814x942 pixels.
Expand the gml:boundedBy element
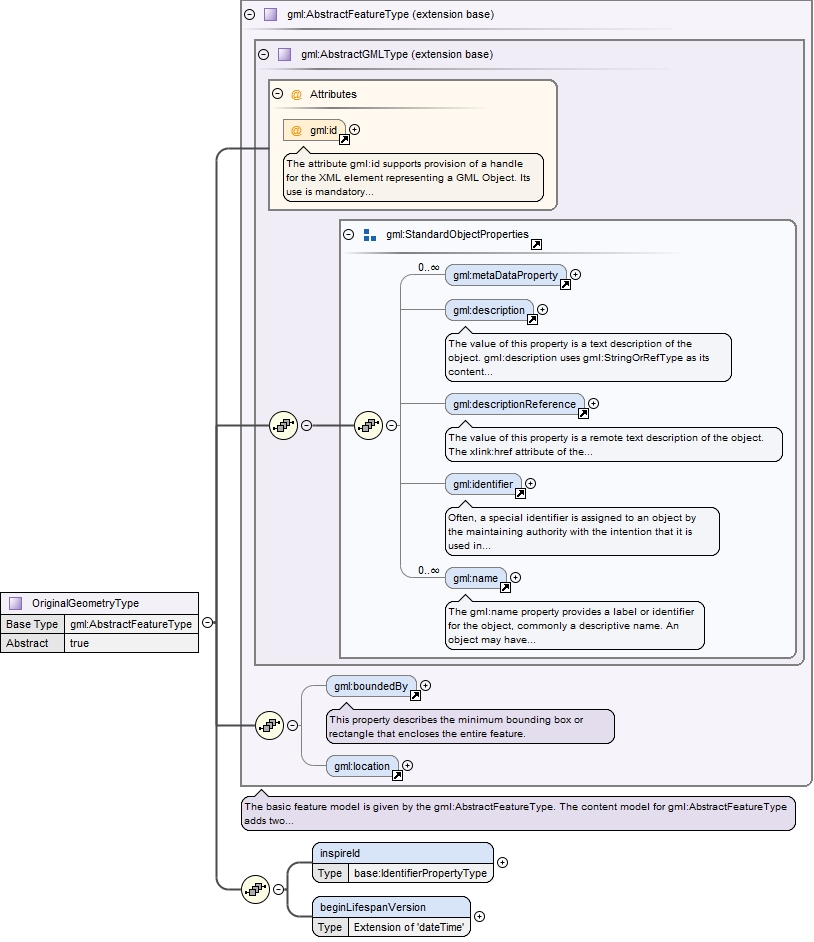[x=425, y=685]
